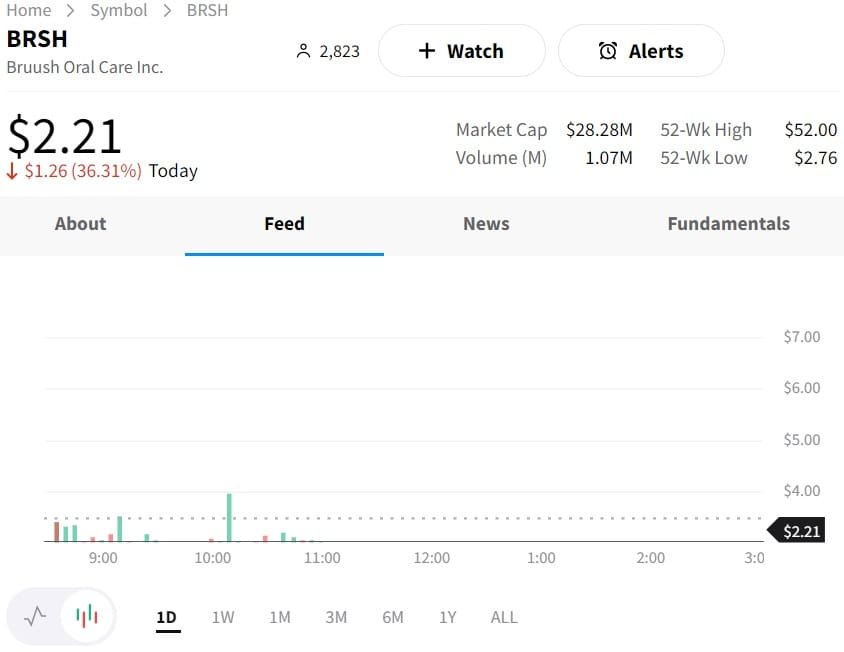Switch to line chart view icon
The width and height of the screenshot is (844, 652).
click(35, 616)
